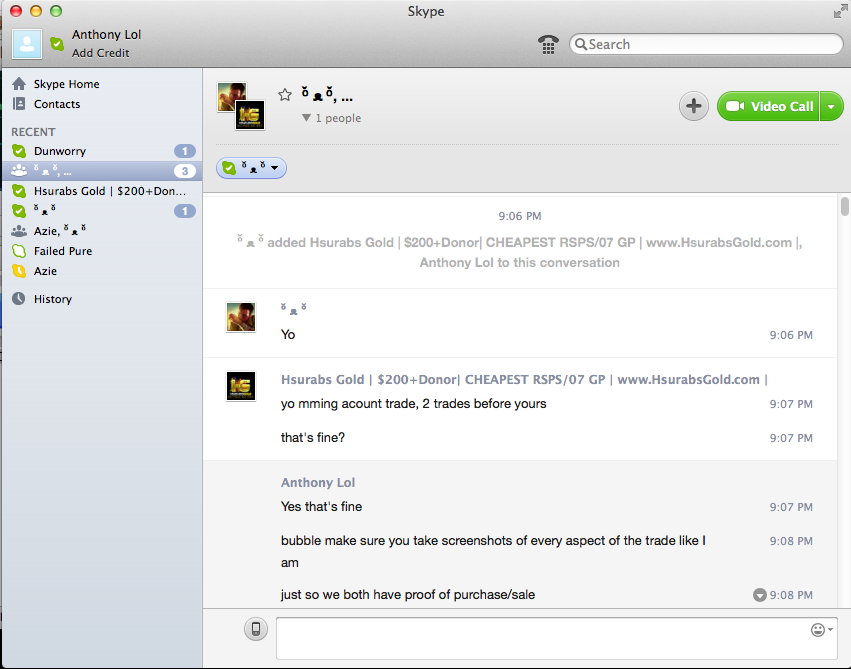Enter full screen with top-right arrows icon
The width and height of the screenshot is (851, 669).
pyautogui.click(x=840, y=11)
